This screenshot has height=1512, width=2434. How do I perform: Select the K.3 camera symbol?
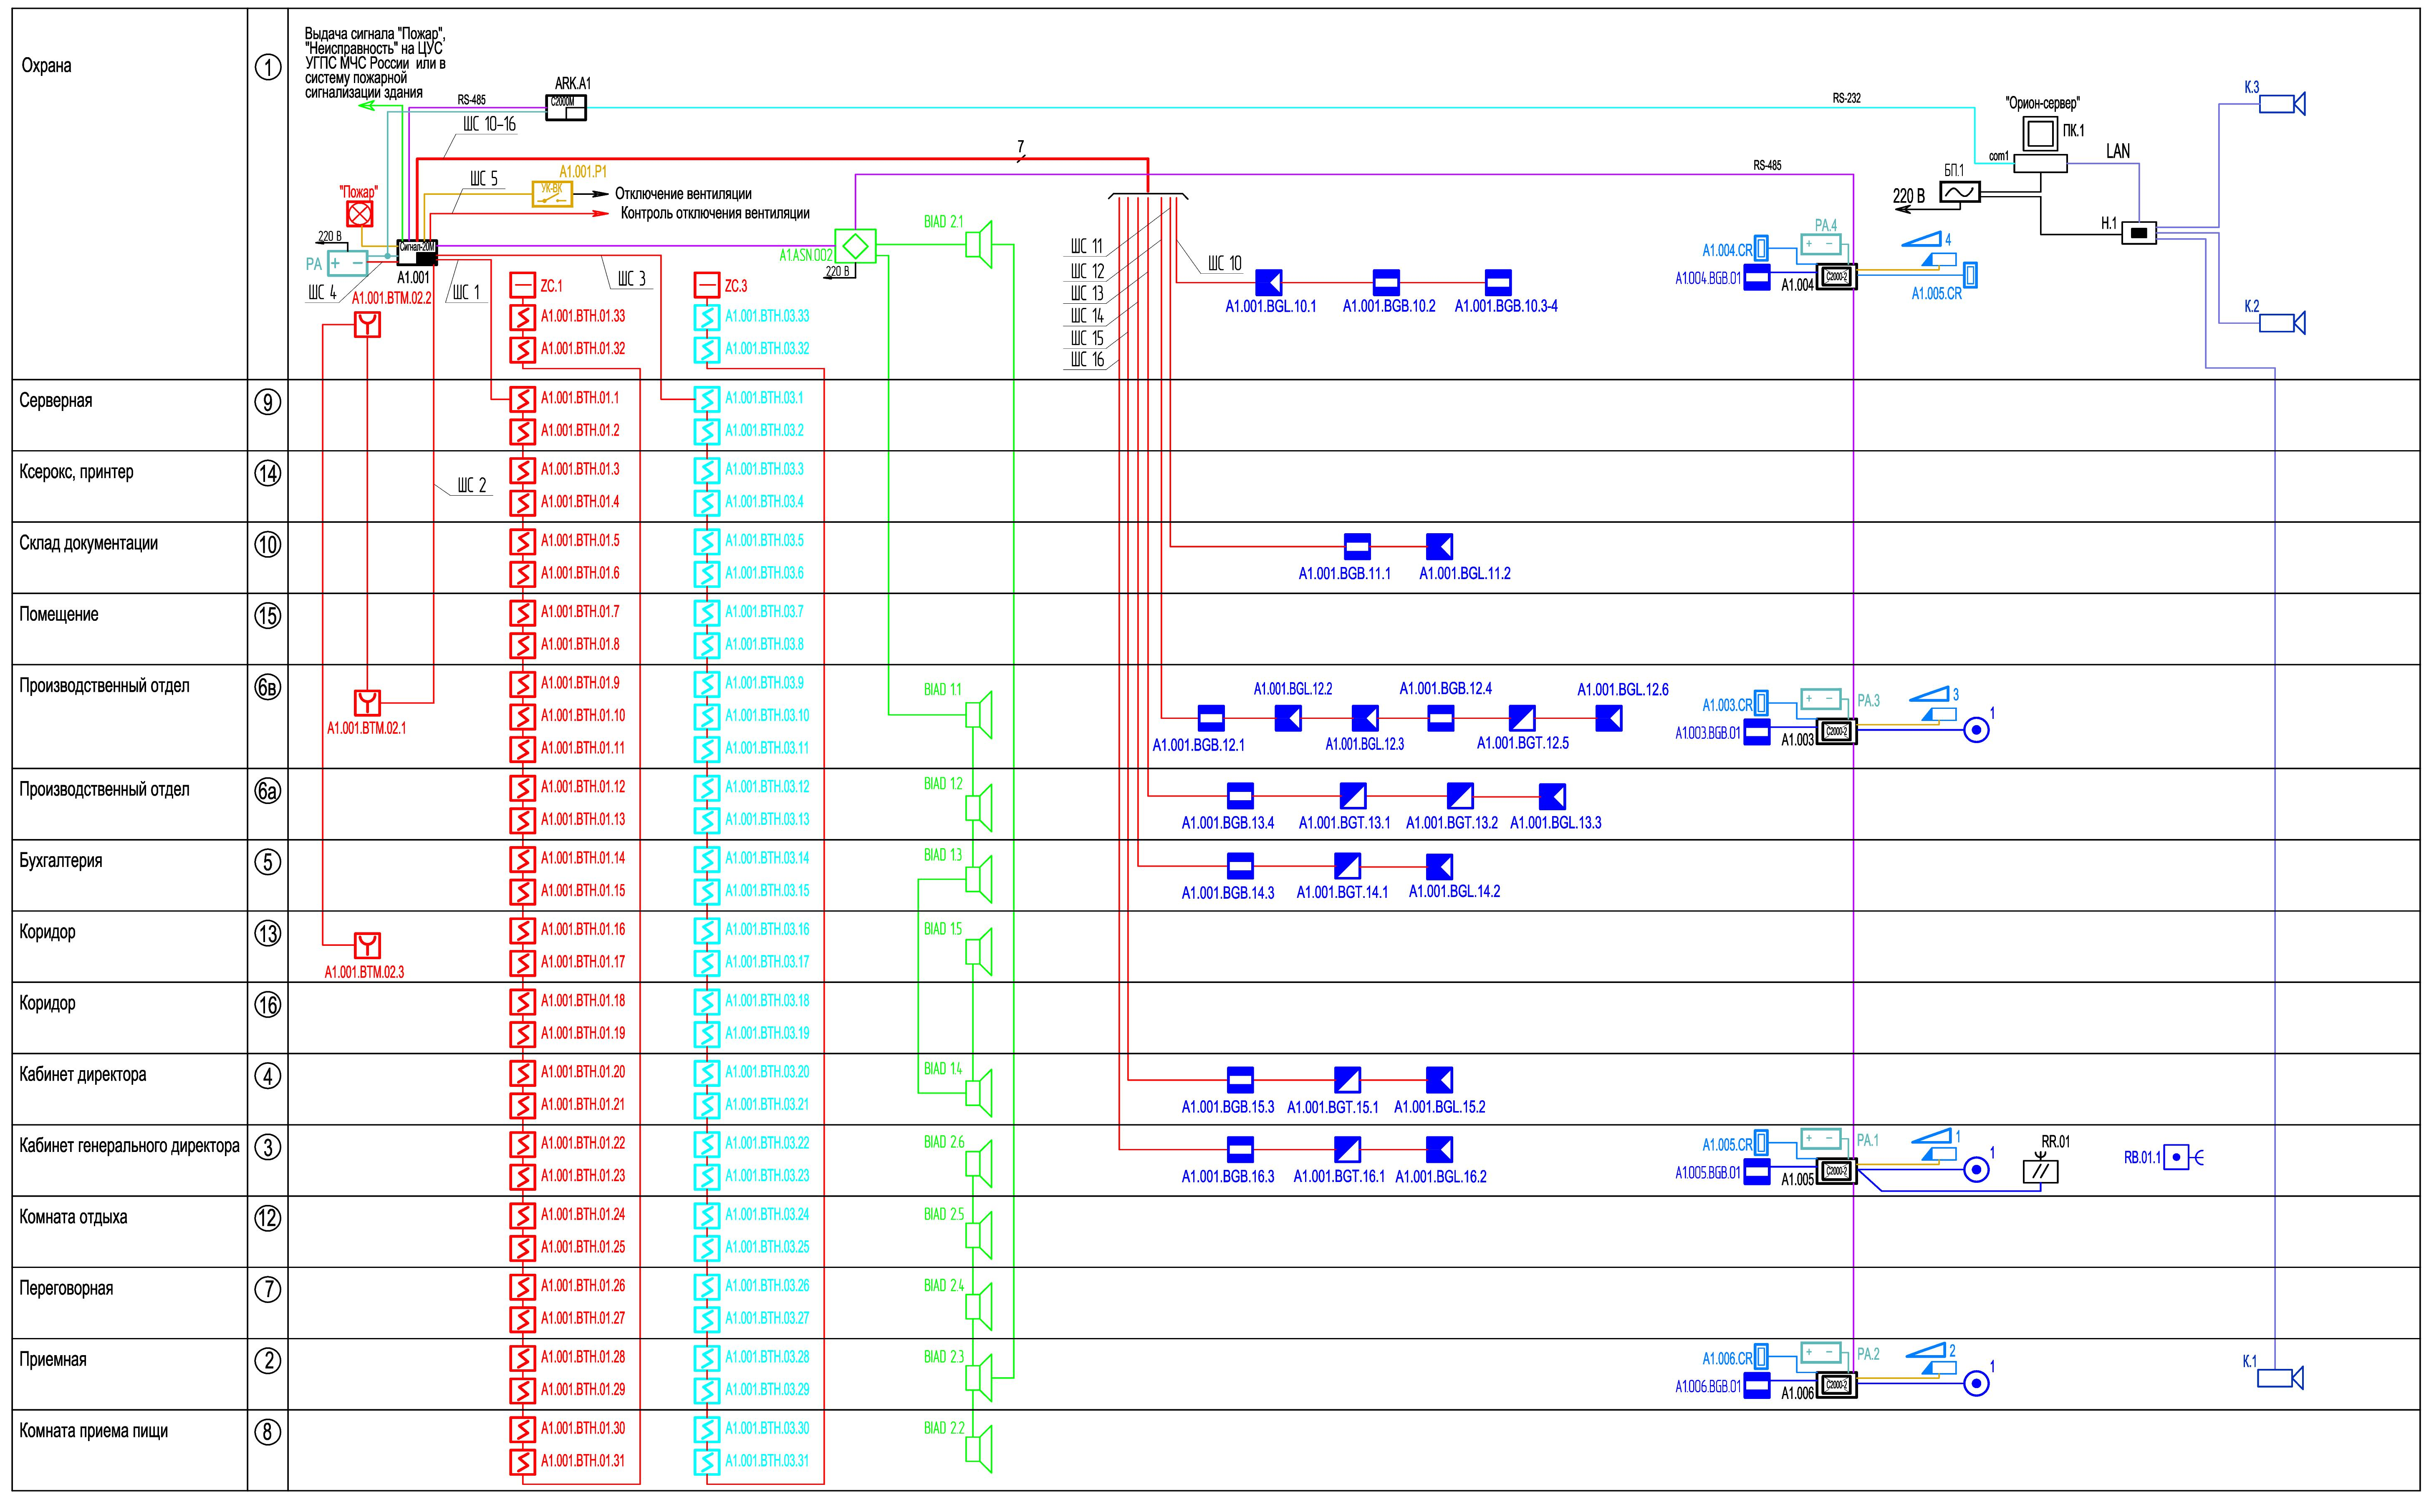pyautogui.click(x=2283, y=104)
